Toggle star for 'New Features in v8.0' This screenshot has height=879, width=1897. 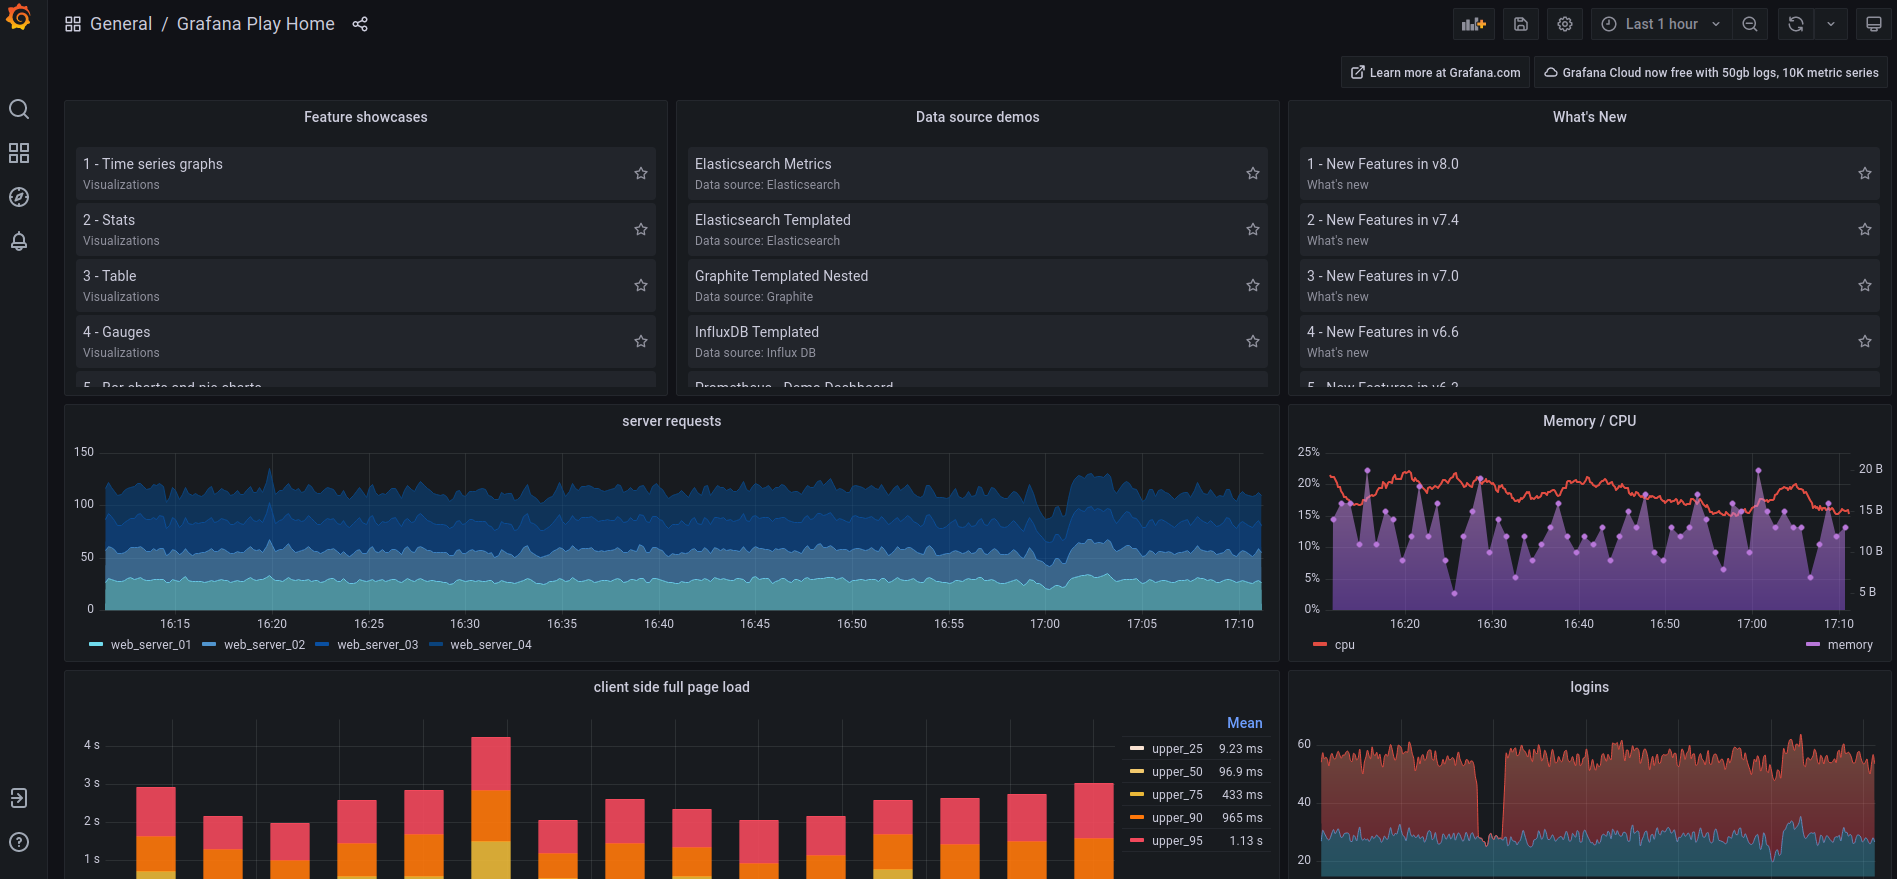pos(1865,174)
